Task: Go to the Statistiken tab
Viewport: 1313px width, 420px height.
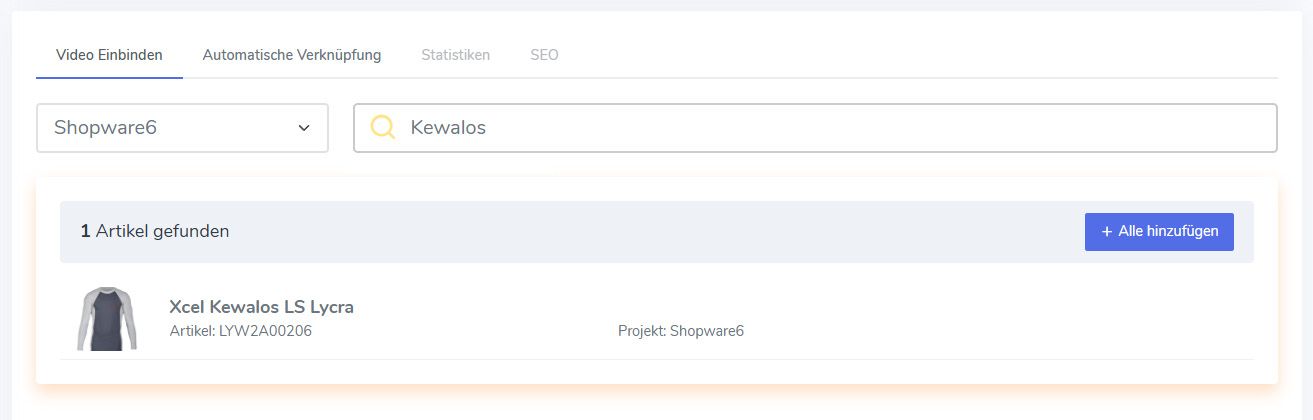Action: point(456,55)
